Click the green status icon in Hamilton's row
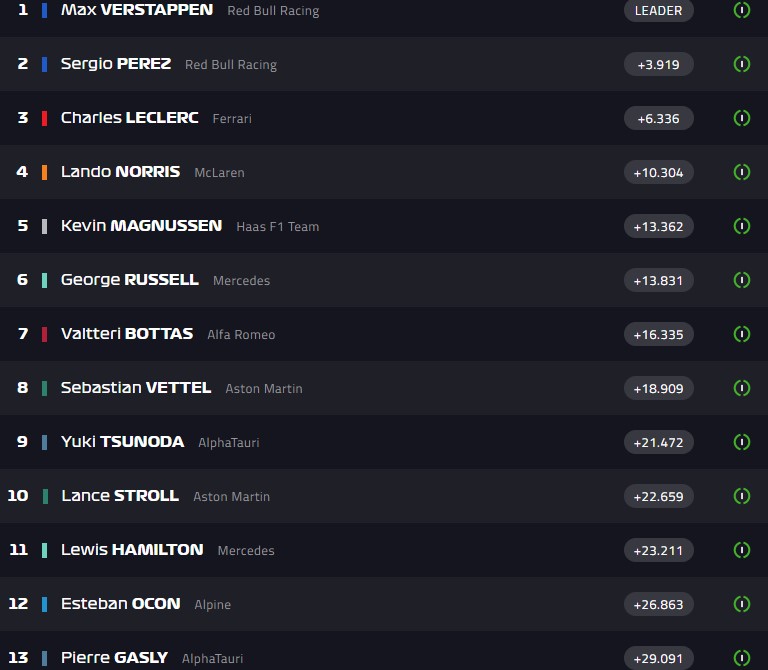 (741, 550)
